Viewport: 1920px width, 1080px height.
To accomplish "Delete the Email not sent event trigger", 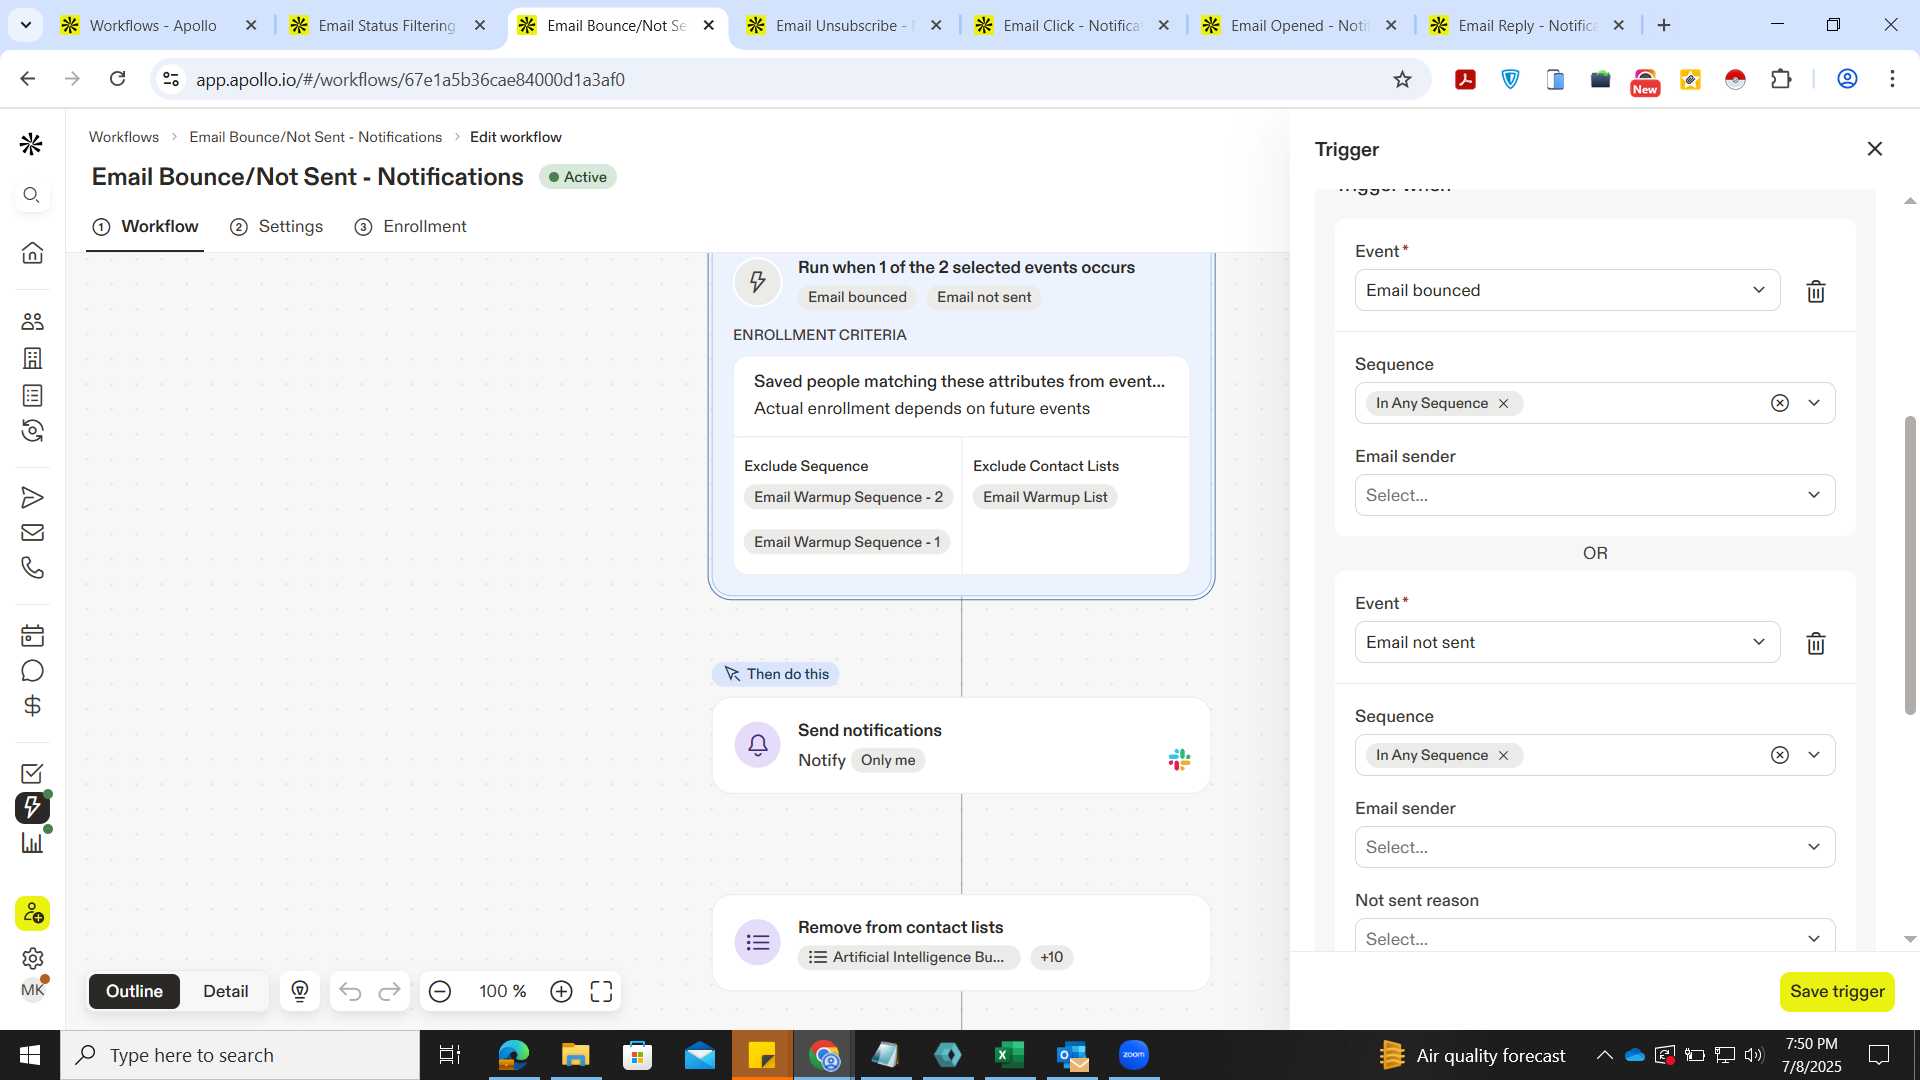I will [1816, 643].
